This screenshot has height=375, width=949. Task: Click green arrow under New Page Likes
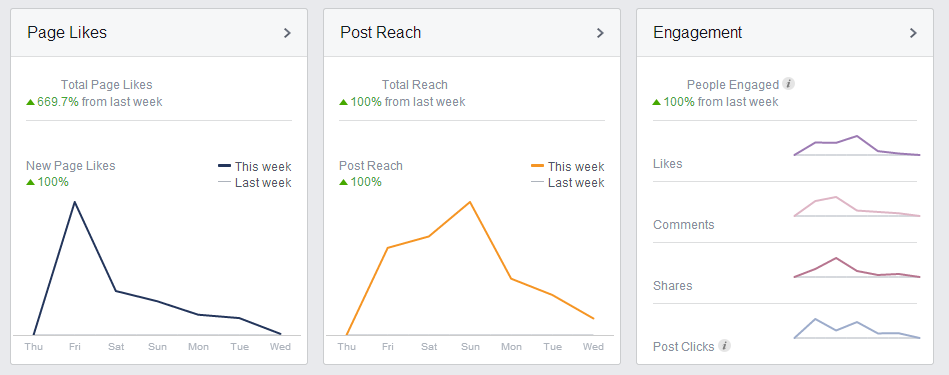(x=30, y=181)
